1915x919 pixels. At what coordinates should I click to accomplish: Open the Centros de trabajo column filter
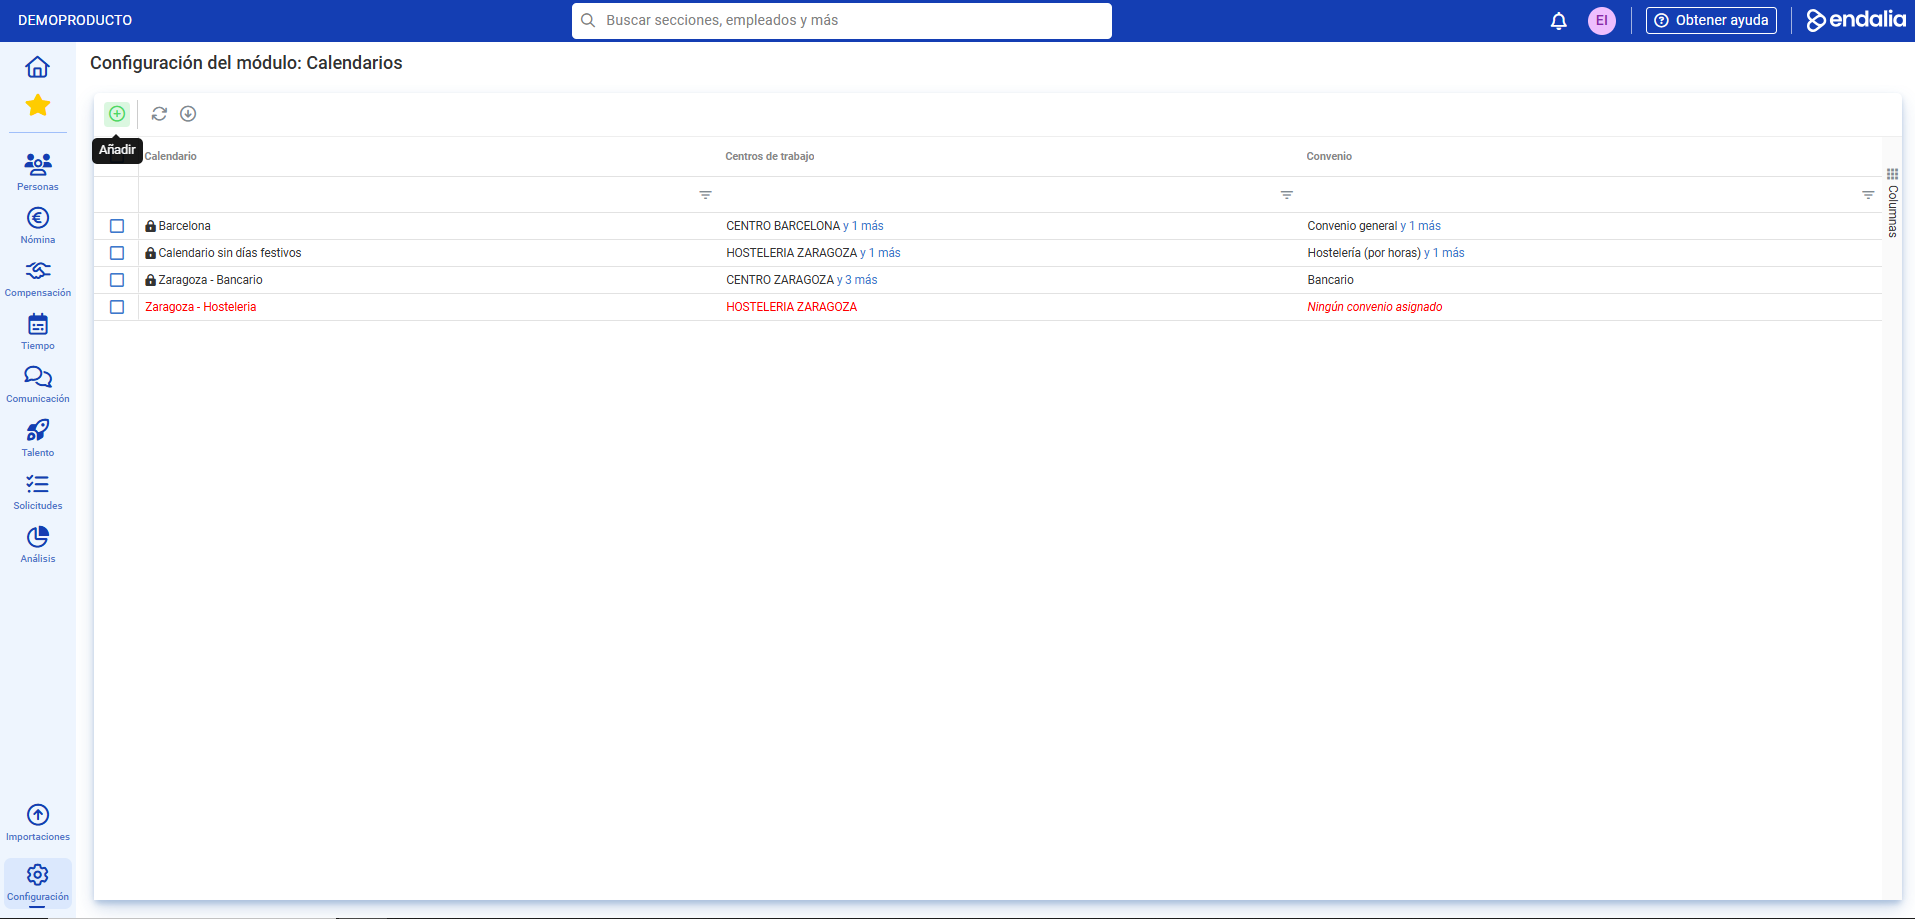(1287, 195)
